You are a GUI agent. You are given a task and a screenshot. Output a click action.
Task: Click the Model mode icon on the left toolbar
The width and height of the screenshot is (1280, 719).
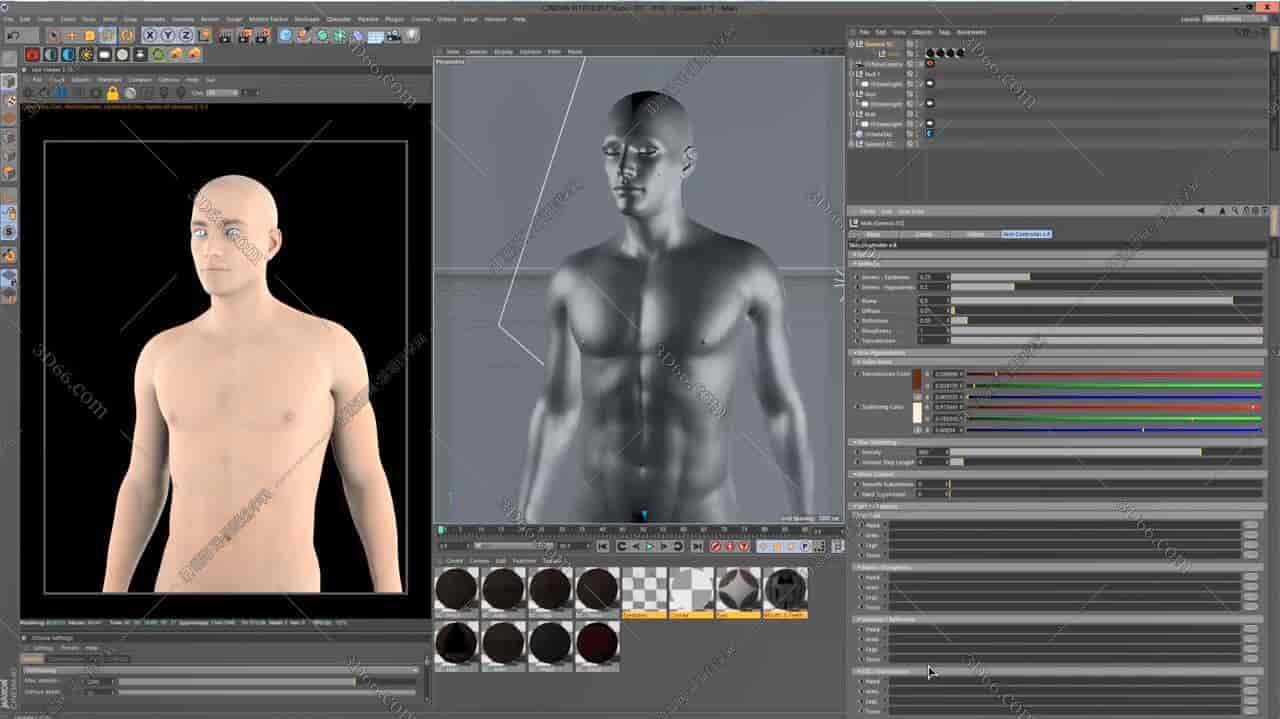(x=9, y=98)
